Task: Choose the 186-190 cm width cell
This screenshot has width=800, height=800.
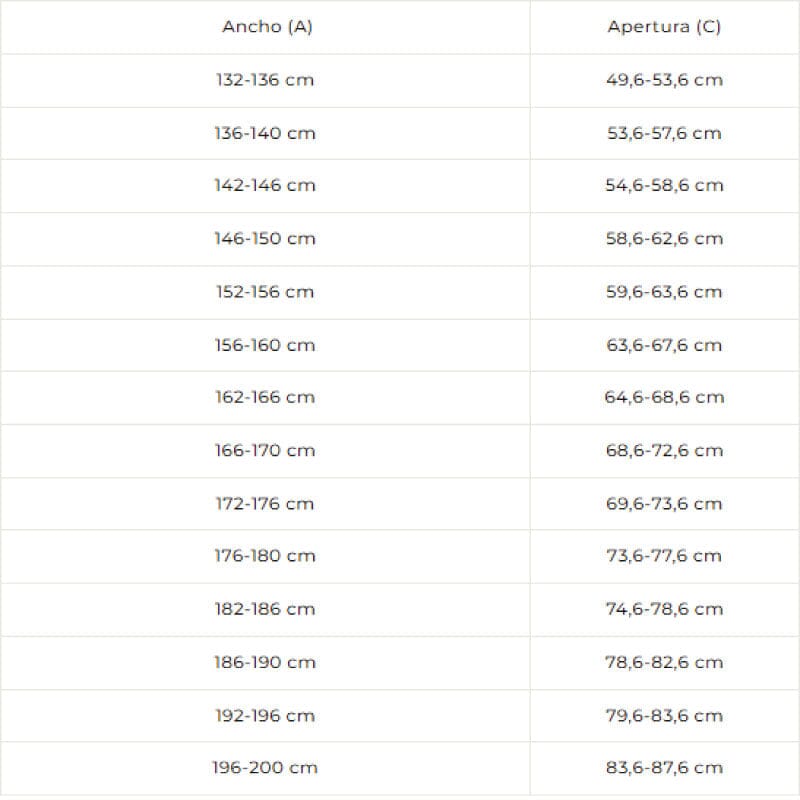Action: (265, 662)
